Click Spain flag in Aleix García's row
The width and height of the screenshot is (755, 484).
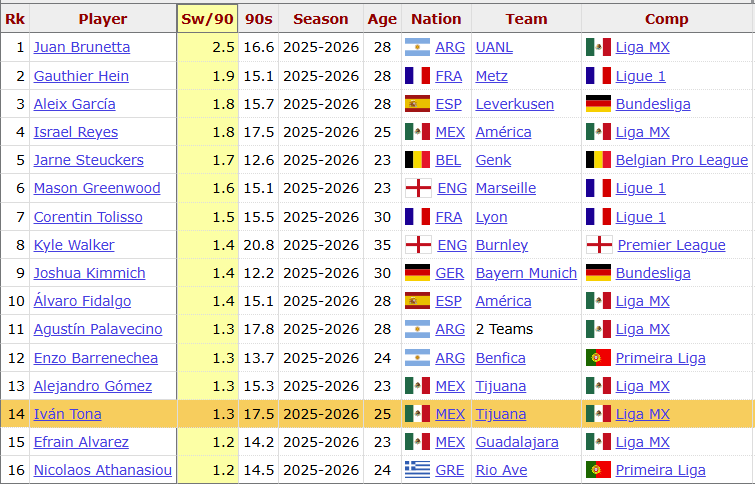(417, 104)
